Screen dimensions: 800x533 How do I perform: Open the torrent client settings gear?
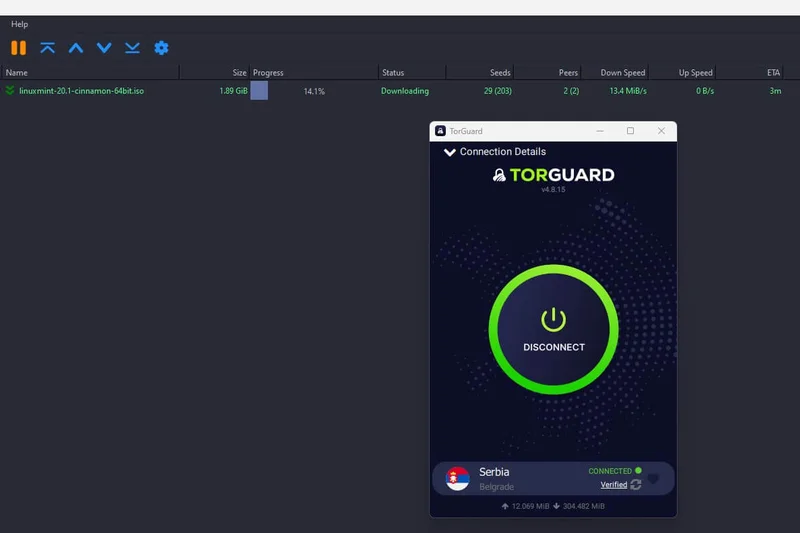161,48
